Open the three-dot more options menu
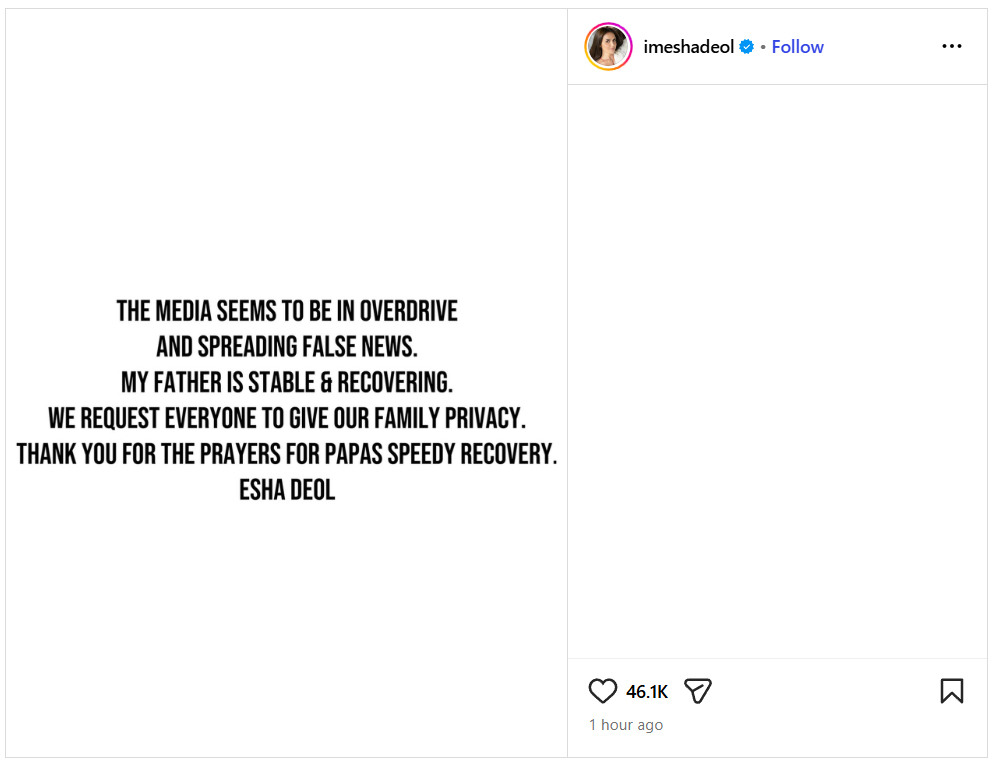 click(x=951, y=47)
